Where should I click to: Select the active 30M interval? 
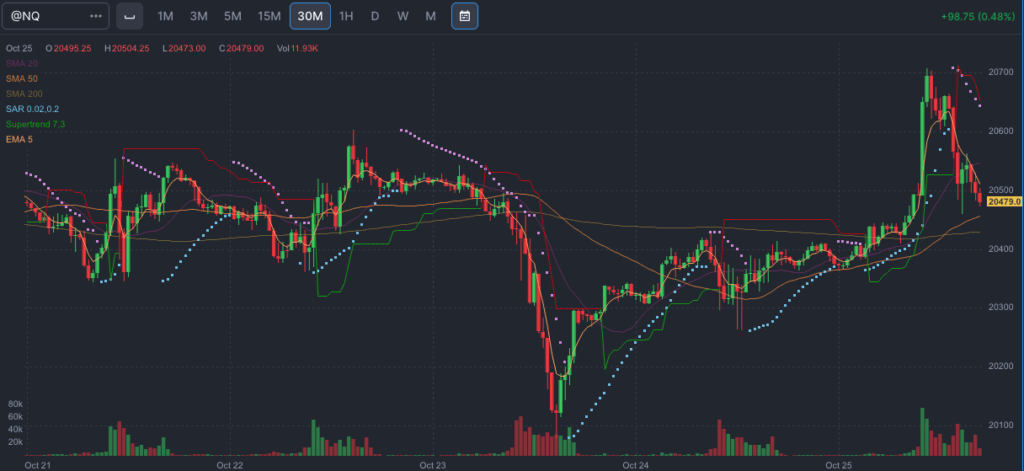pyautogui.click(x=308, y=16)
